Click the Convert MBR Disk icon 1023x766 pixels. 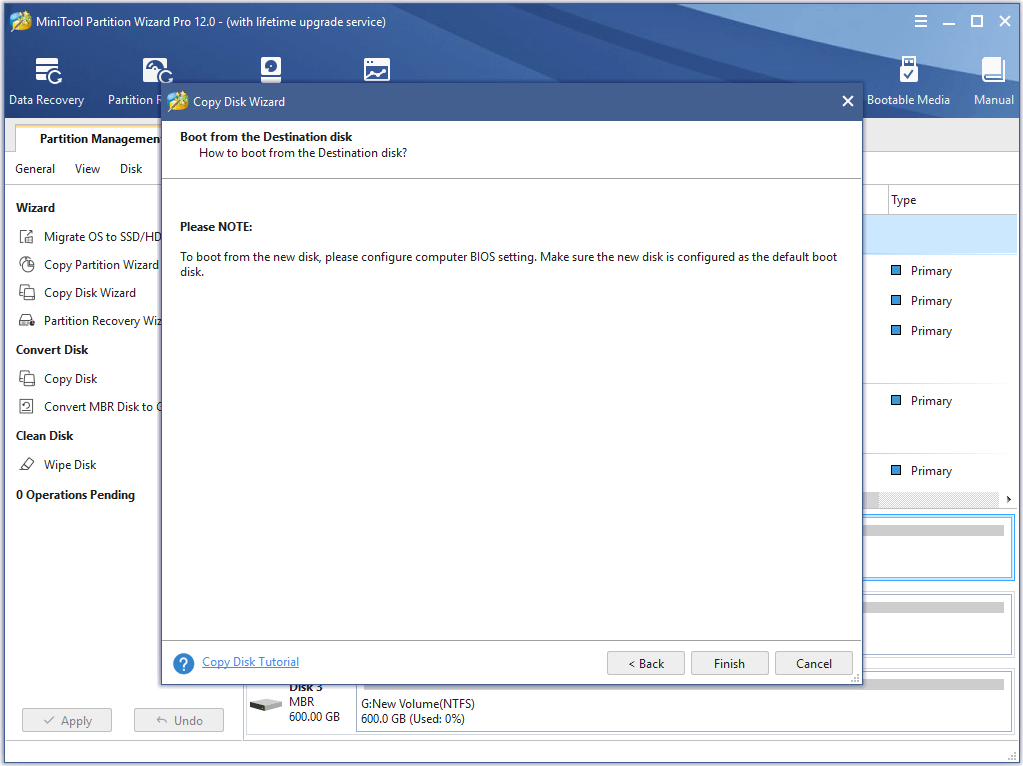(x=27, y=406)
